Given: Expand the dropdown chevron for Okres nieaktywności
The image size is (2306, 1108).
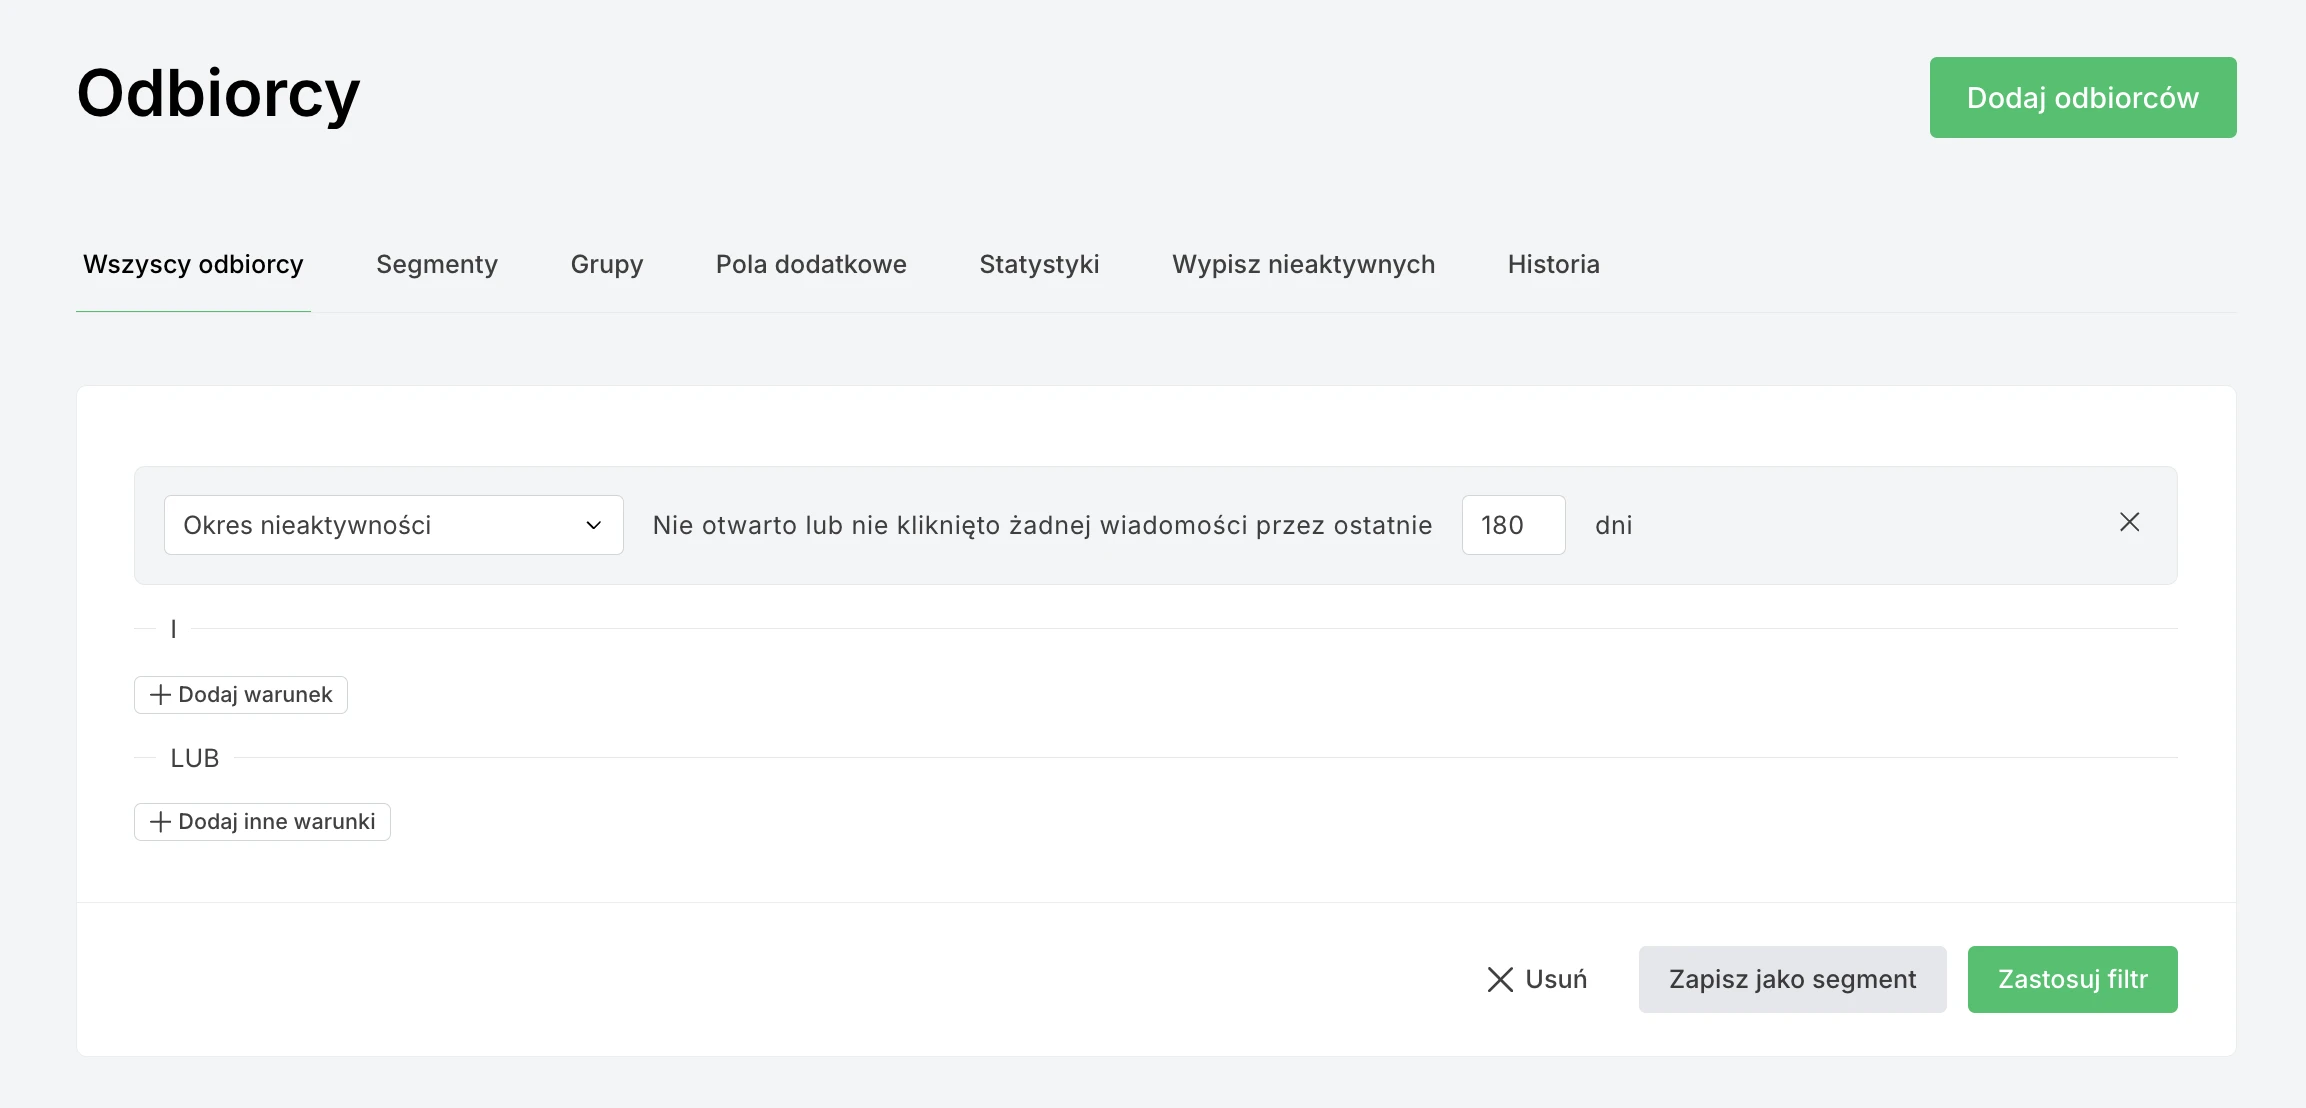Looking at the screenshot, I should tap(593, 525).
